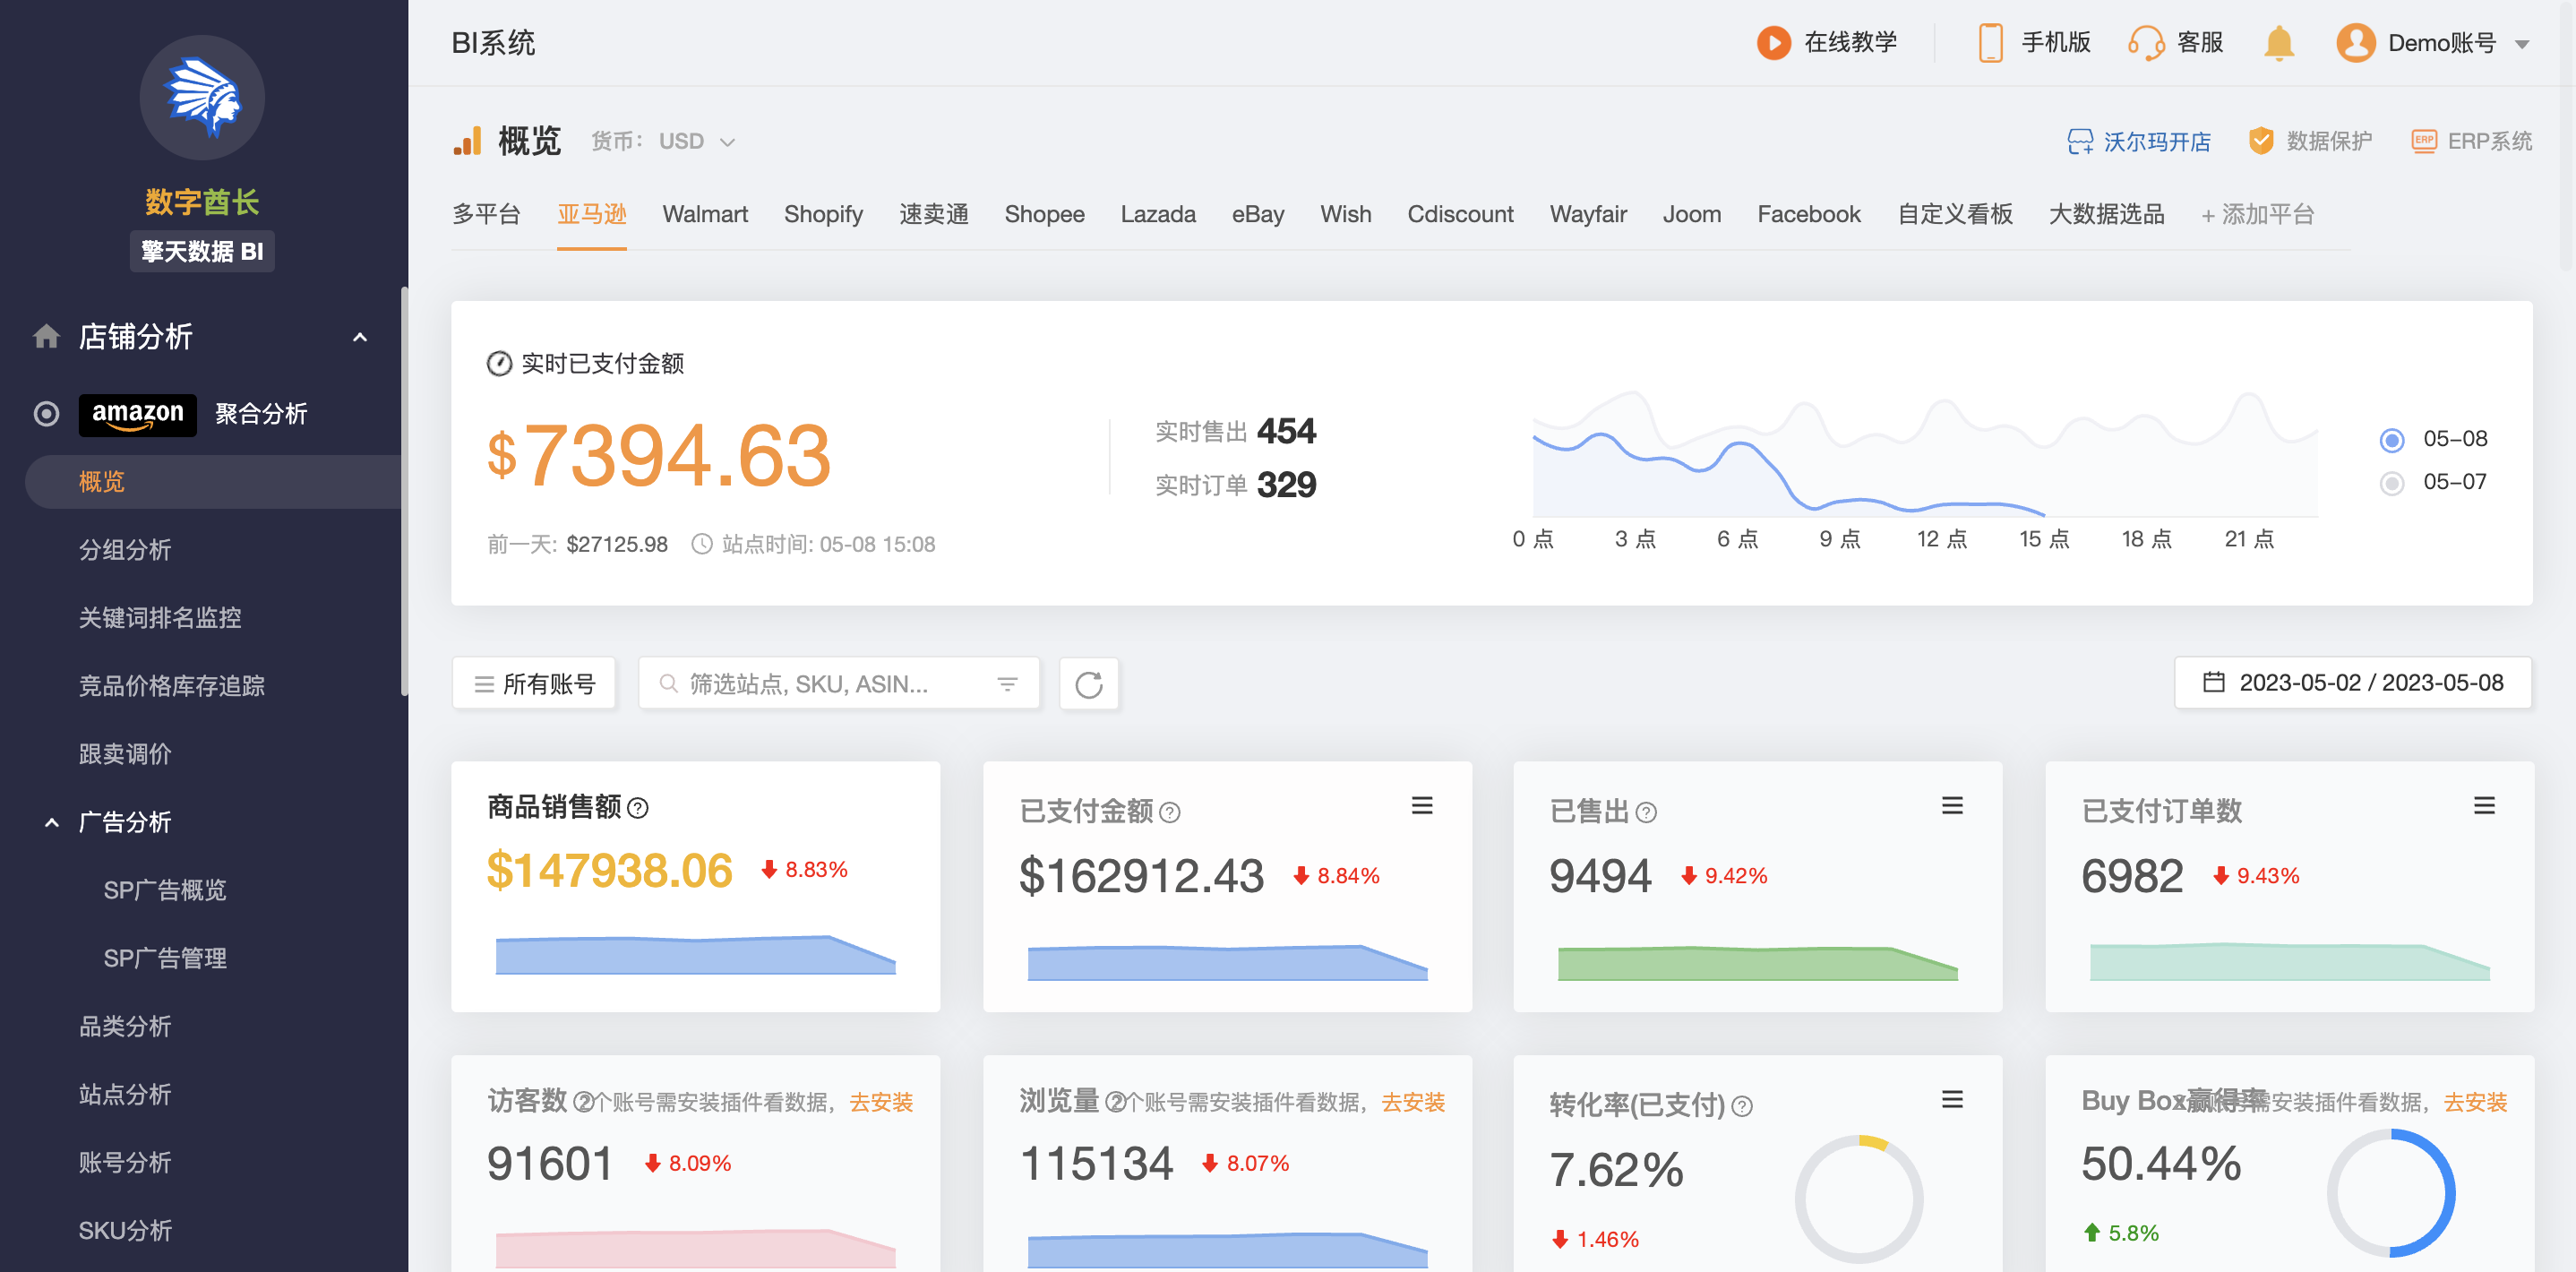Collapse the 店铺分析 sidebar section

(360, 337)
